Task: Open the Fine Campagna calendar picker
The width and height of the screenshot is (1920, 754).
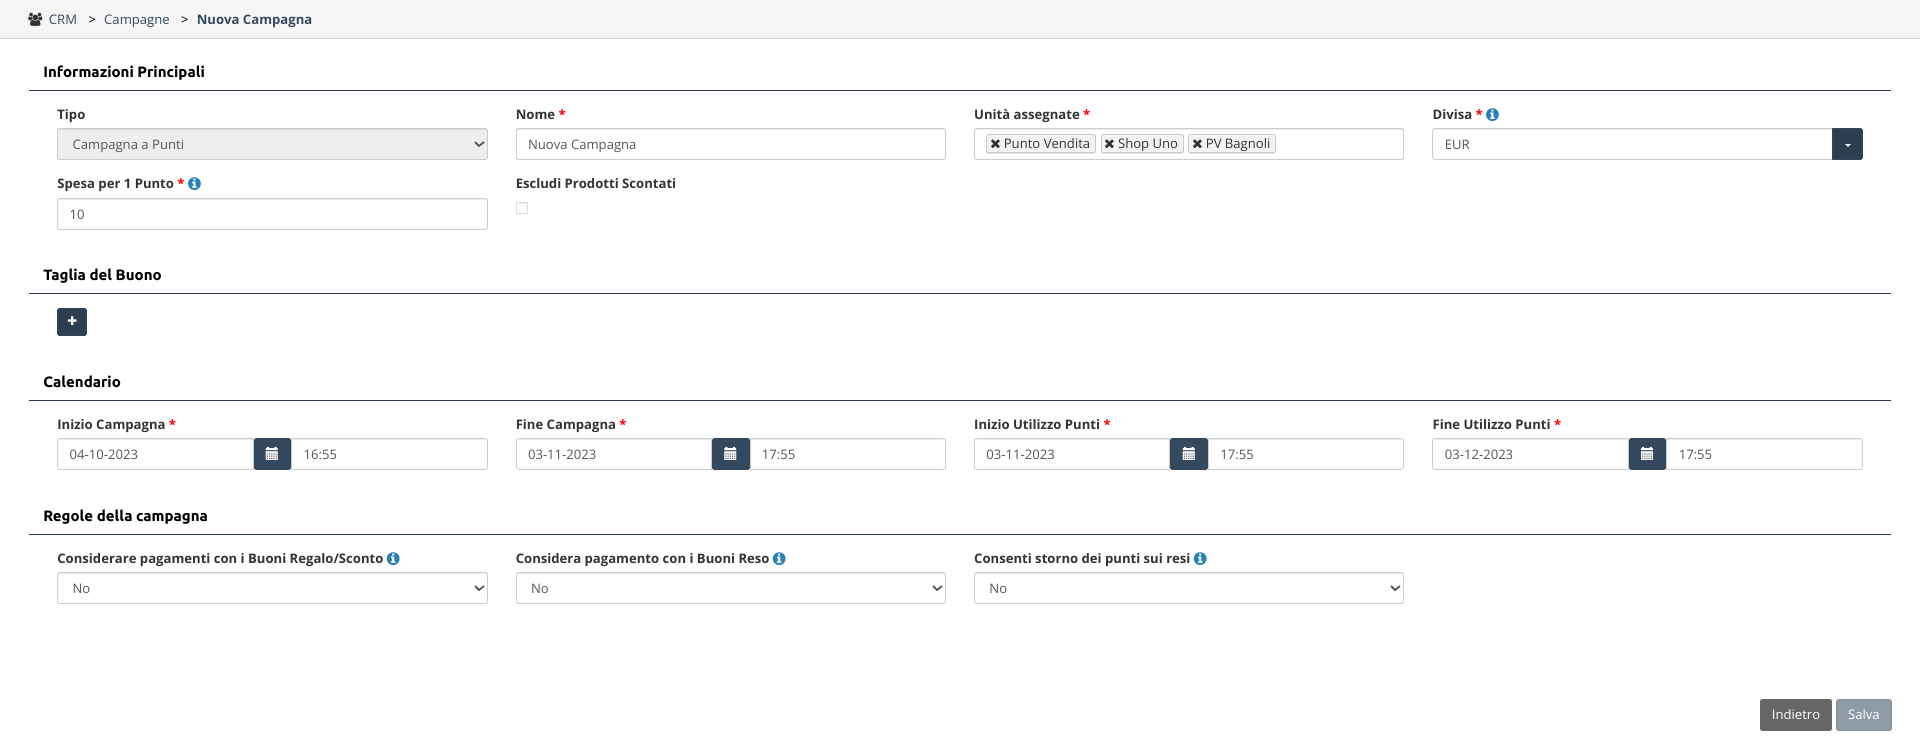Action: 730,454
